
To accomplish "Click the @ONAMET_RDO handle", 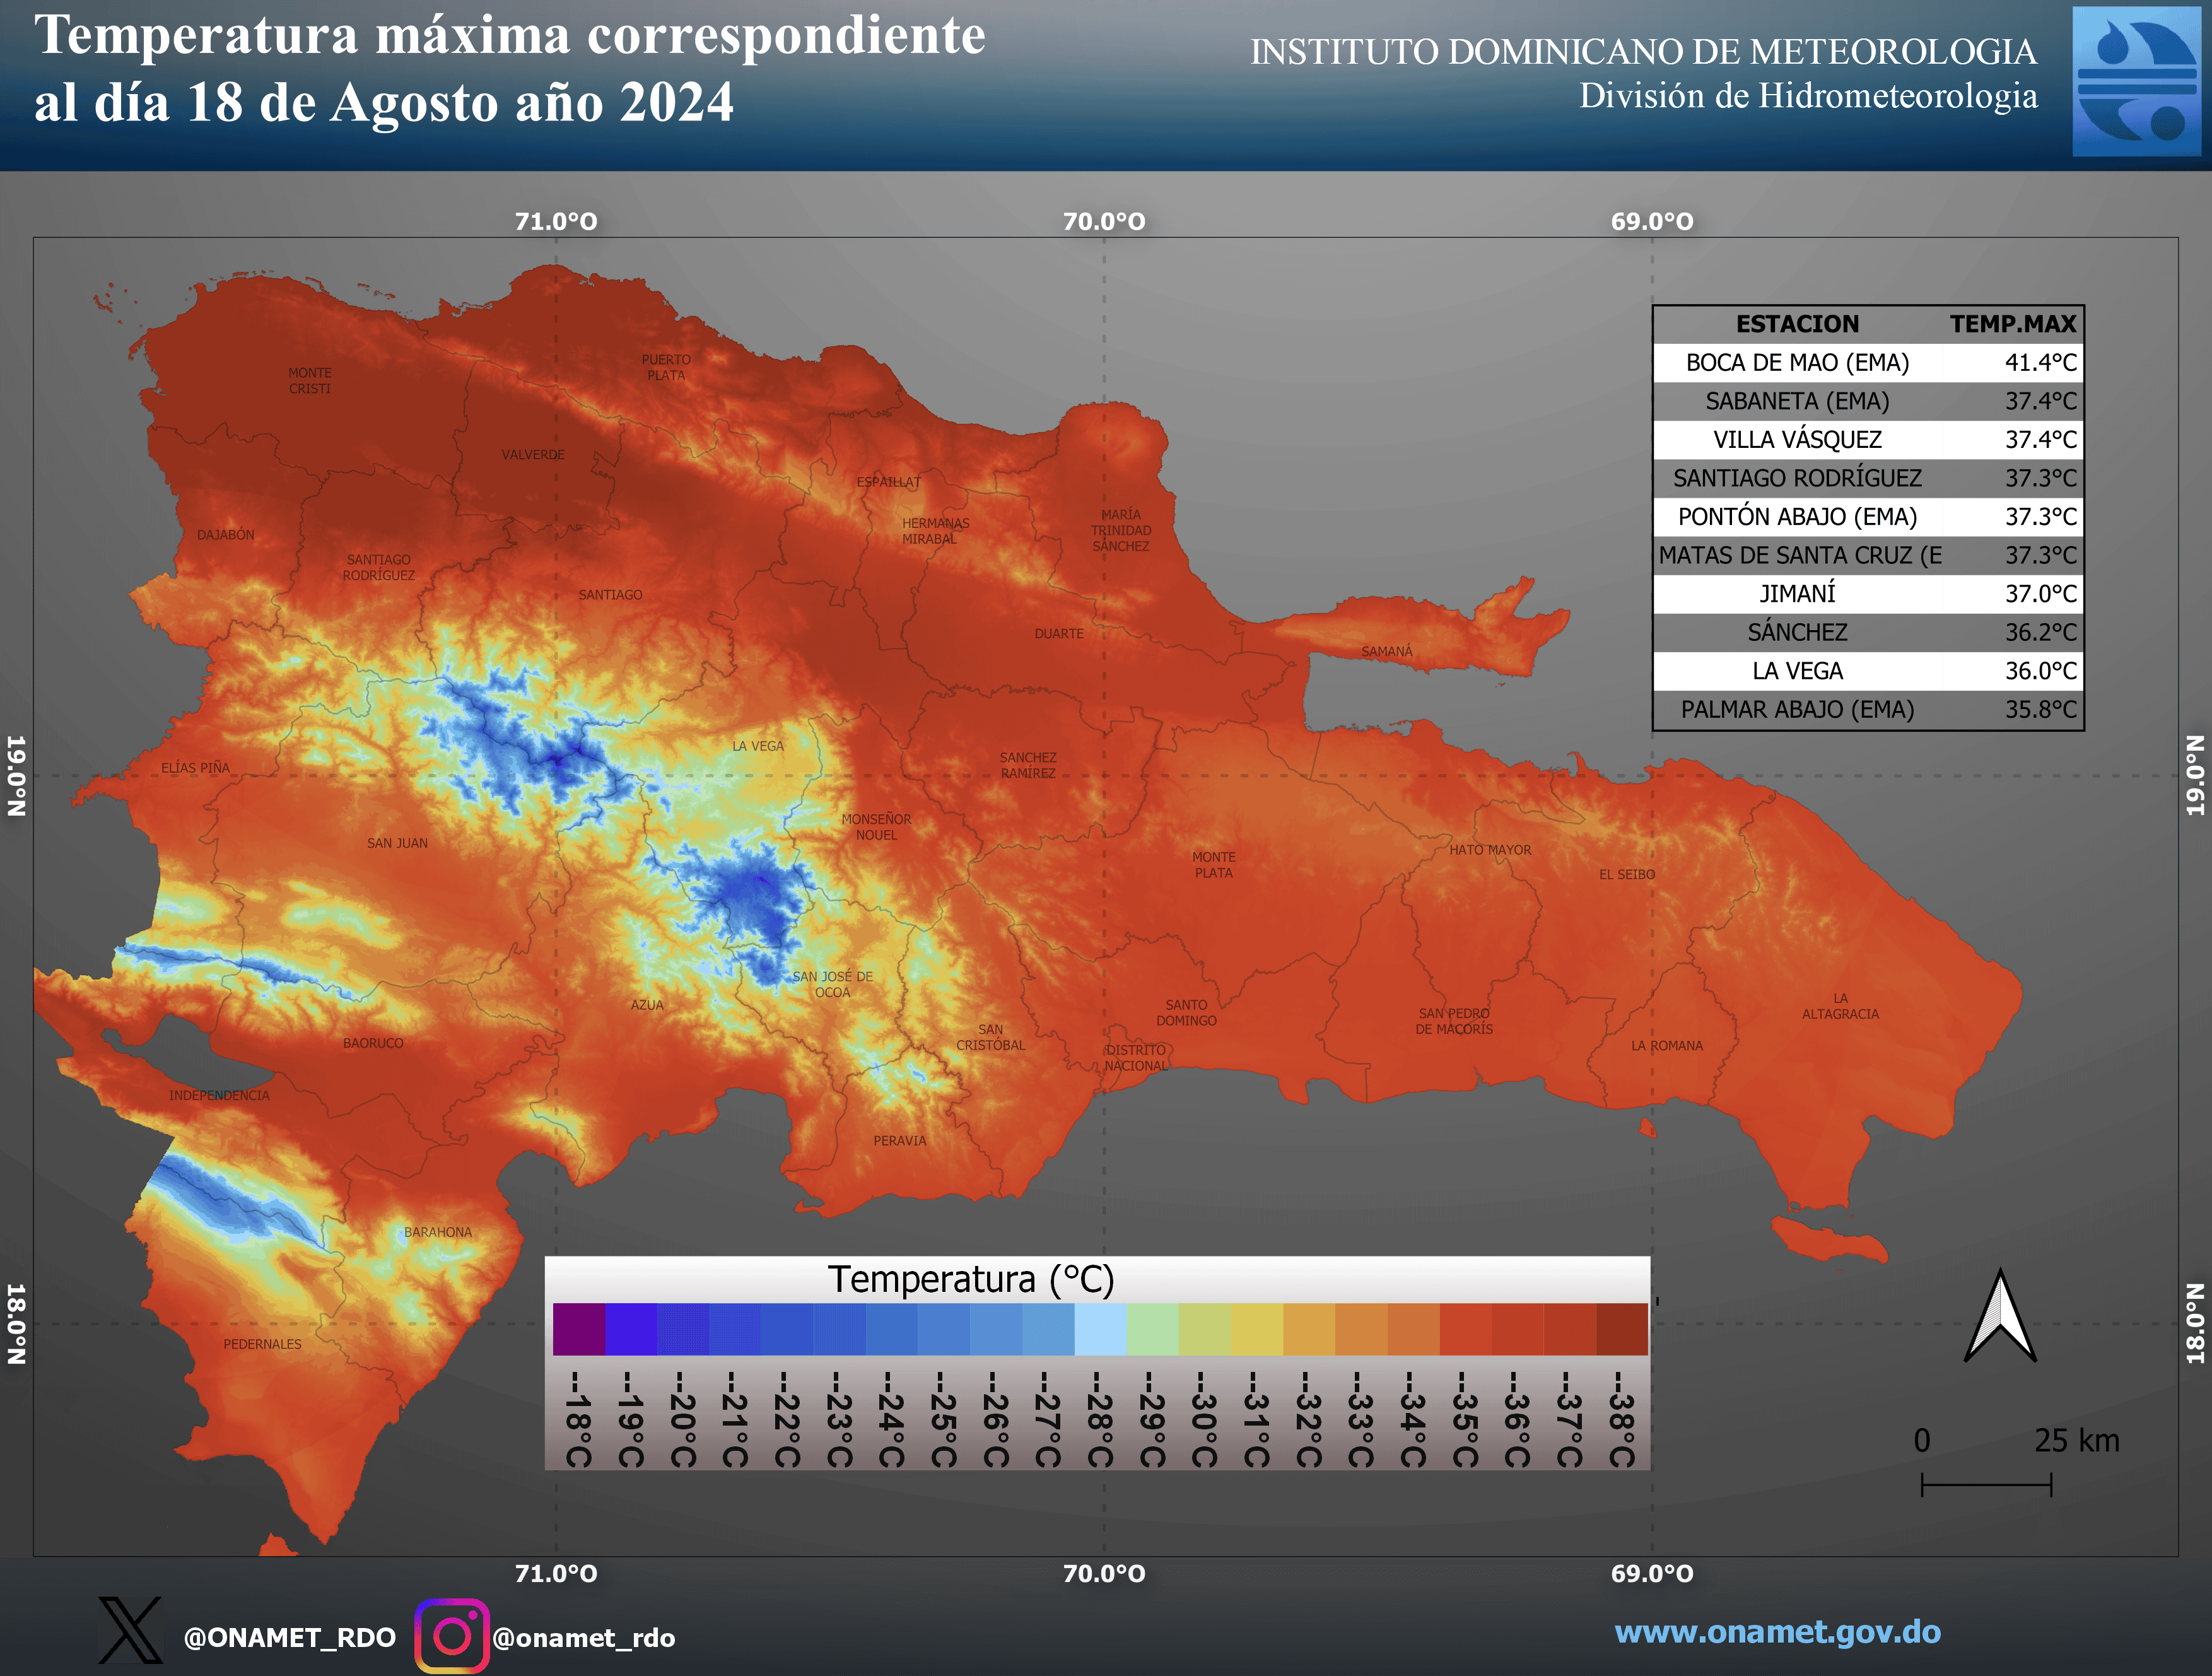I will 290,1637.
